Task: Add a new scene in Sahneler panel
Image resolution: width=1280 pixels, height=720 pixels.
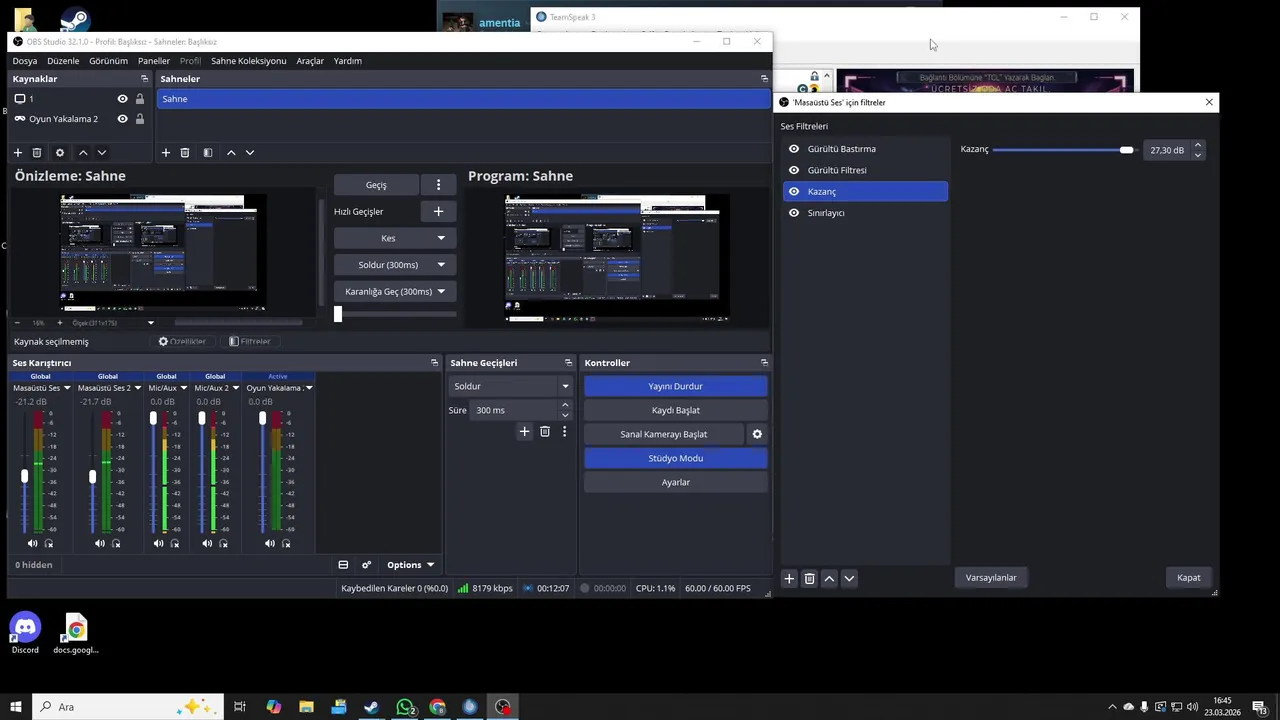Action: tap(166, 152)
